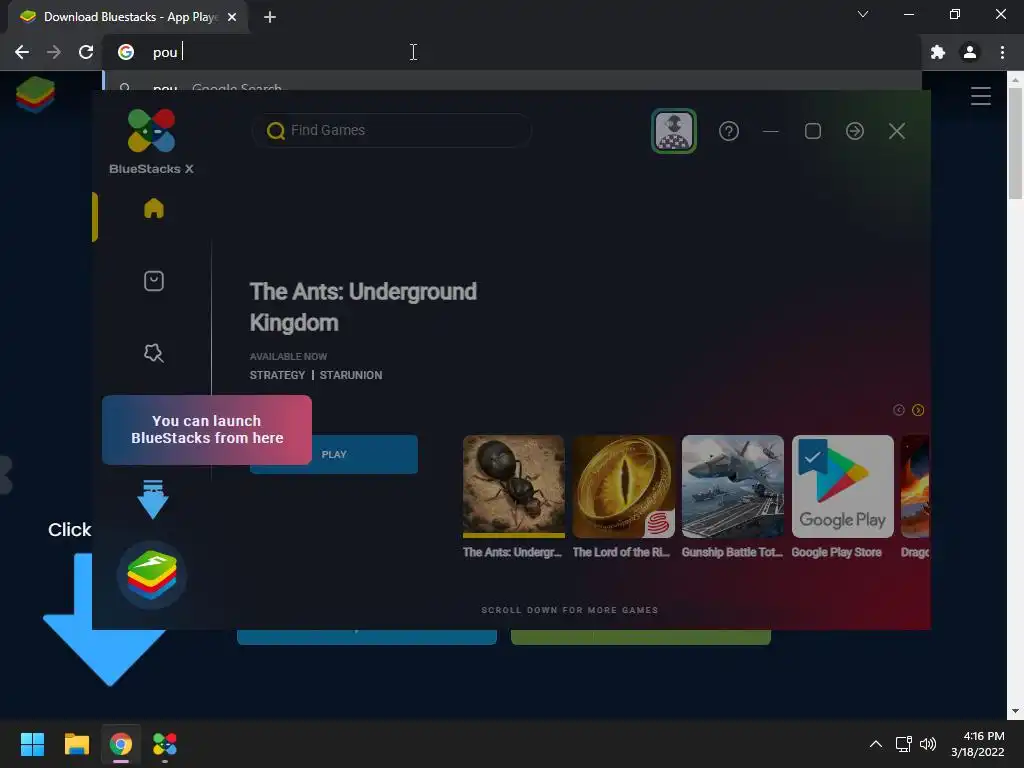Viewport: 1024px width, 768px height.
Task: Click the BlueStacks website logo
Action: point(35,95)
